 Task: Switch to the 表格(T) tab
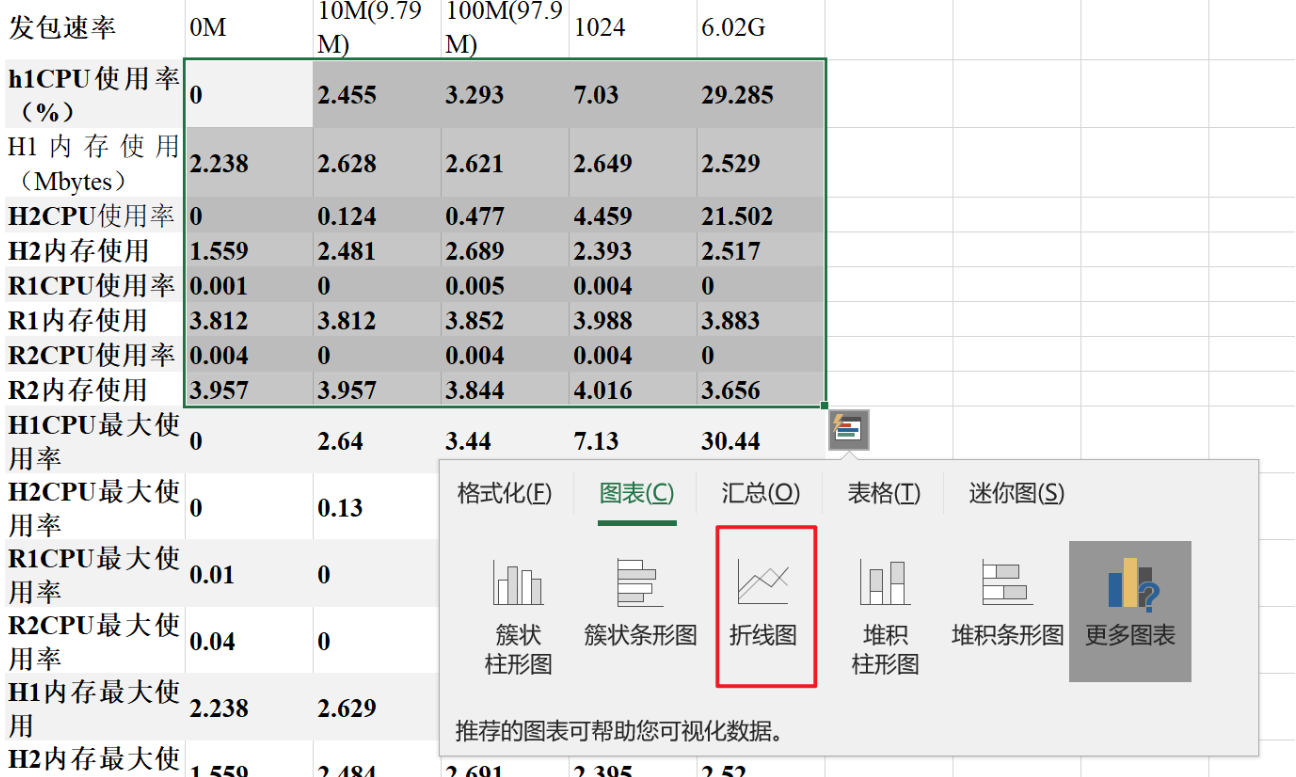tap(884, 493)
